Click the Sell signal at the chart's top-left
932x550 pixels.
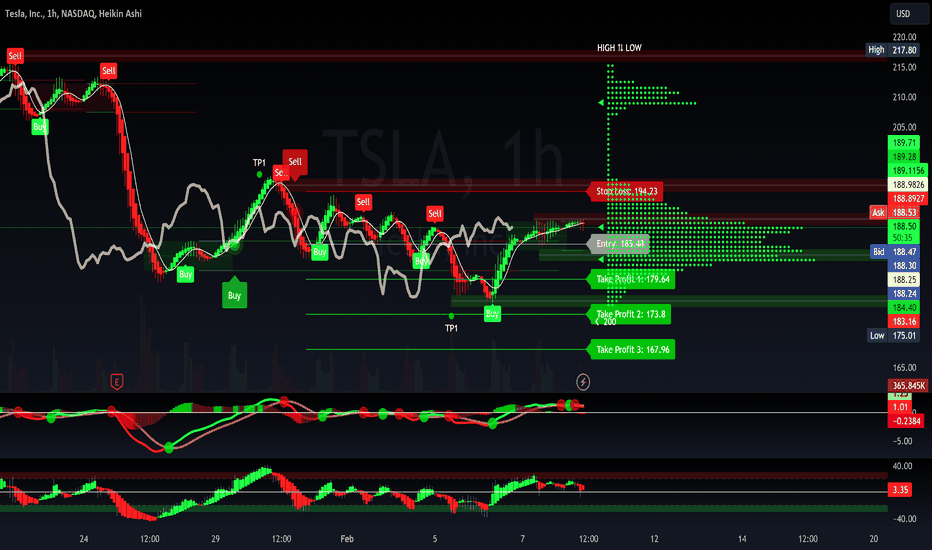[15, 56]
